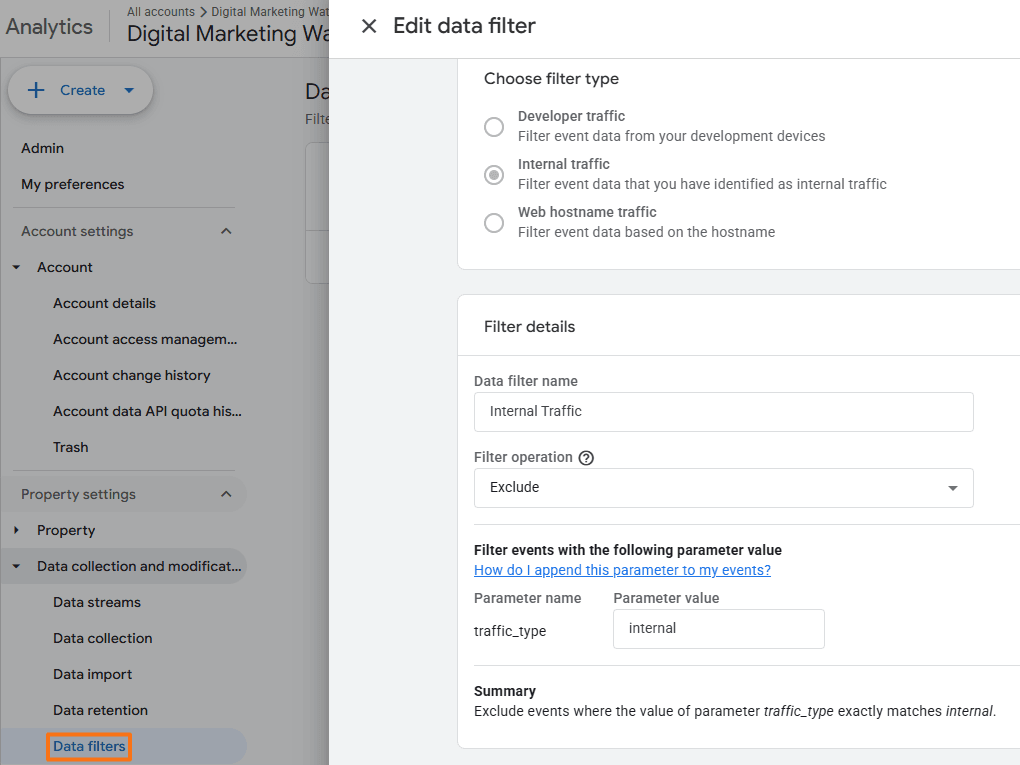Click the Summary heading
Screen dimensions: 1020x765
505,691
